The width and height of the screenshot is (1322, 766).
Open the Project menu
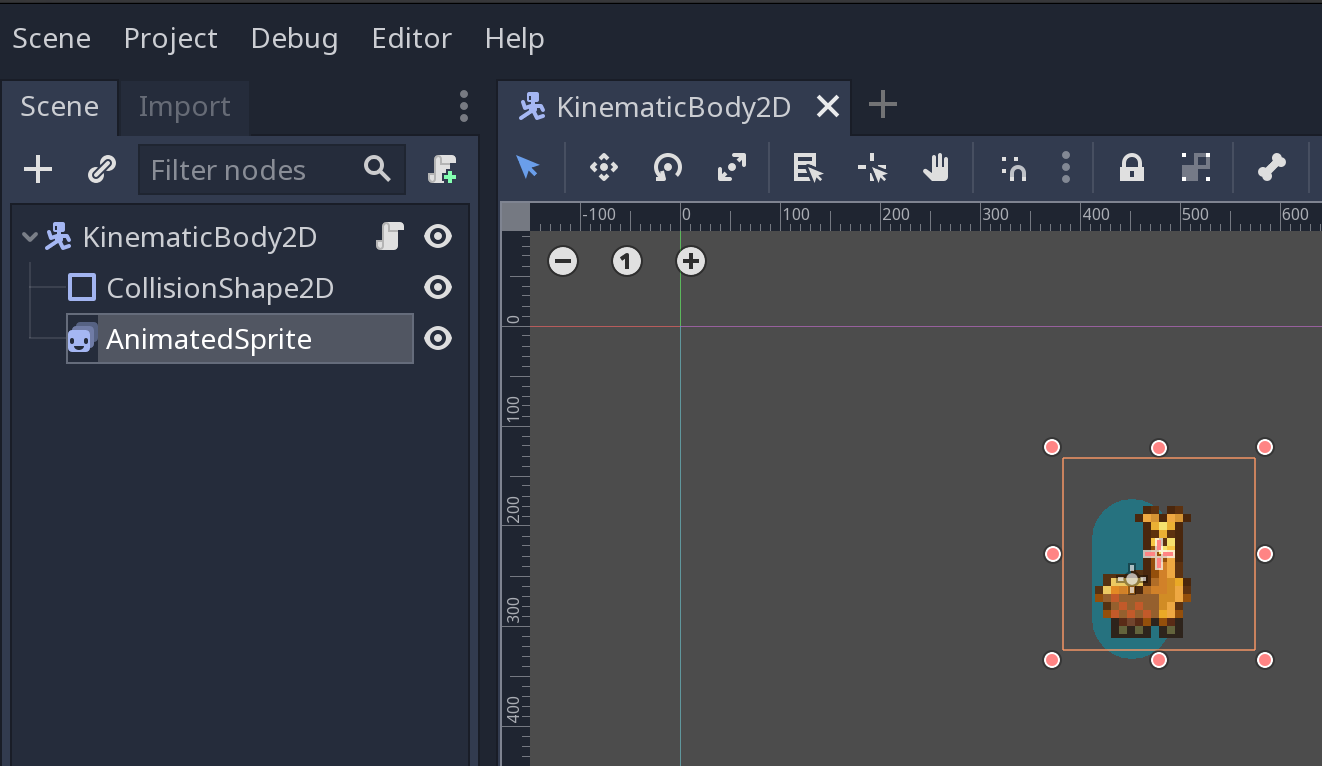(170, 38)
